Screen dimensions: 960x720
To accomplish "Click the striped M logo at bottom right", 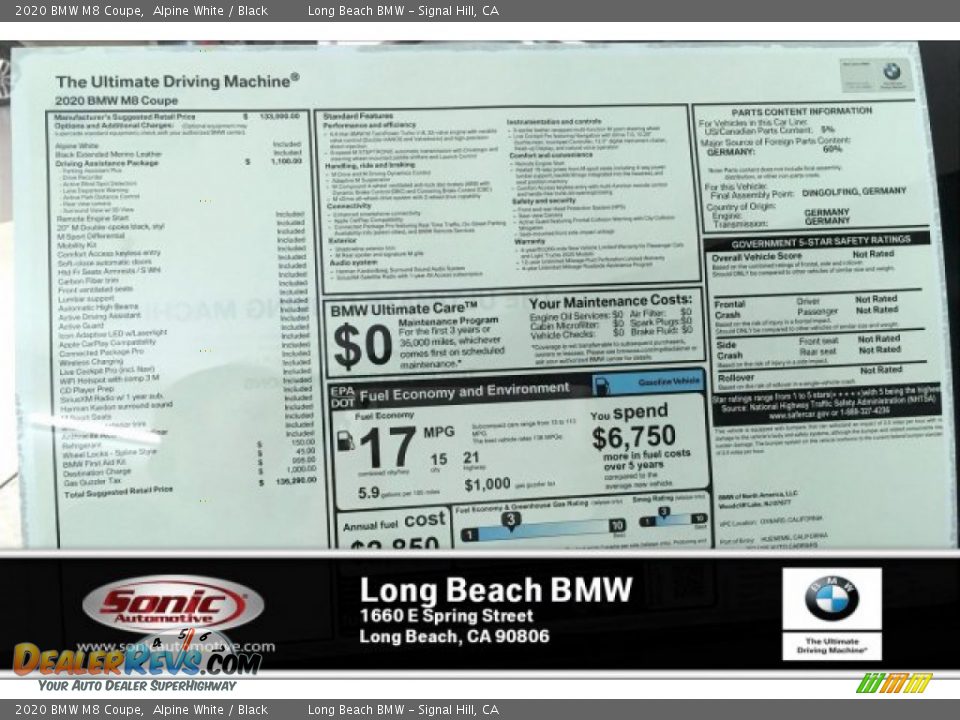I will pyautogui.click(x=894, y=683).
